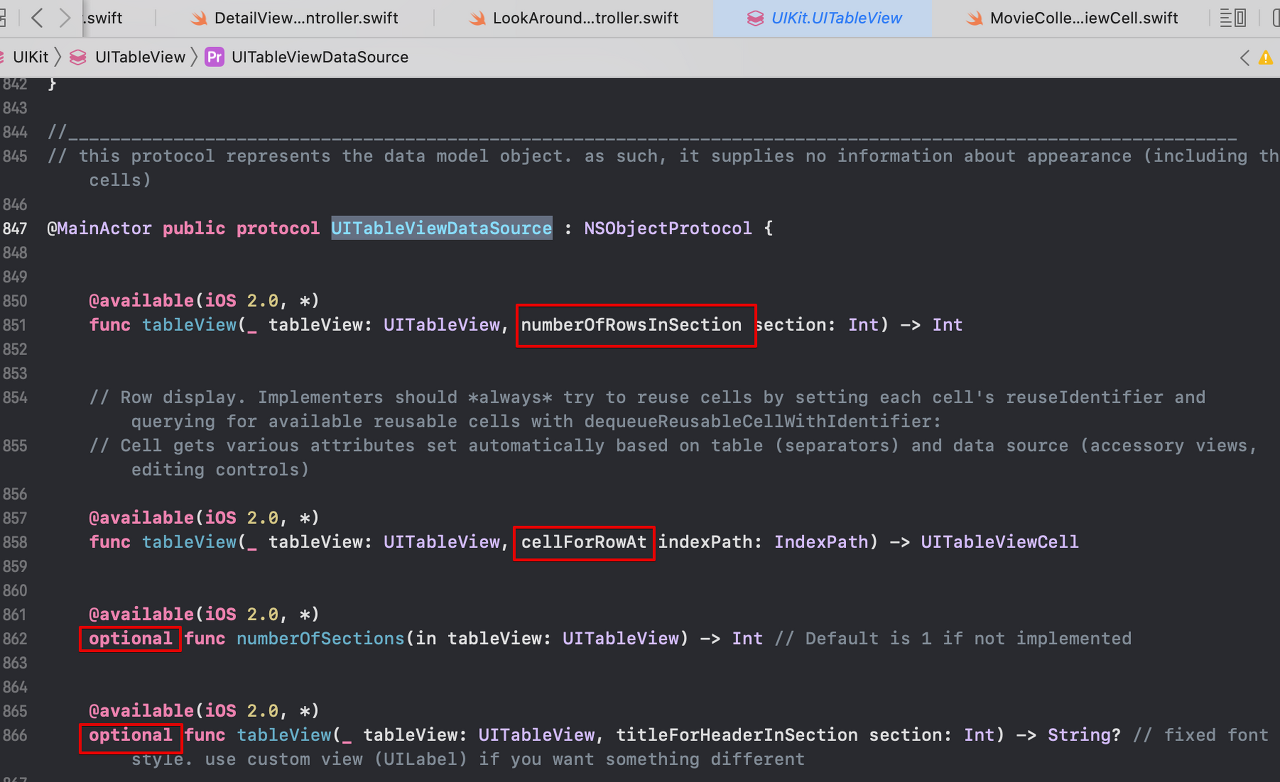Click line number 847 in the gutter

pos(14,228)
